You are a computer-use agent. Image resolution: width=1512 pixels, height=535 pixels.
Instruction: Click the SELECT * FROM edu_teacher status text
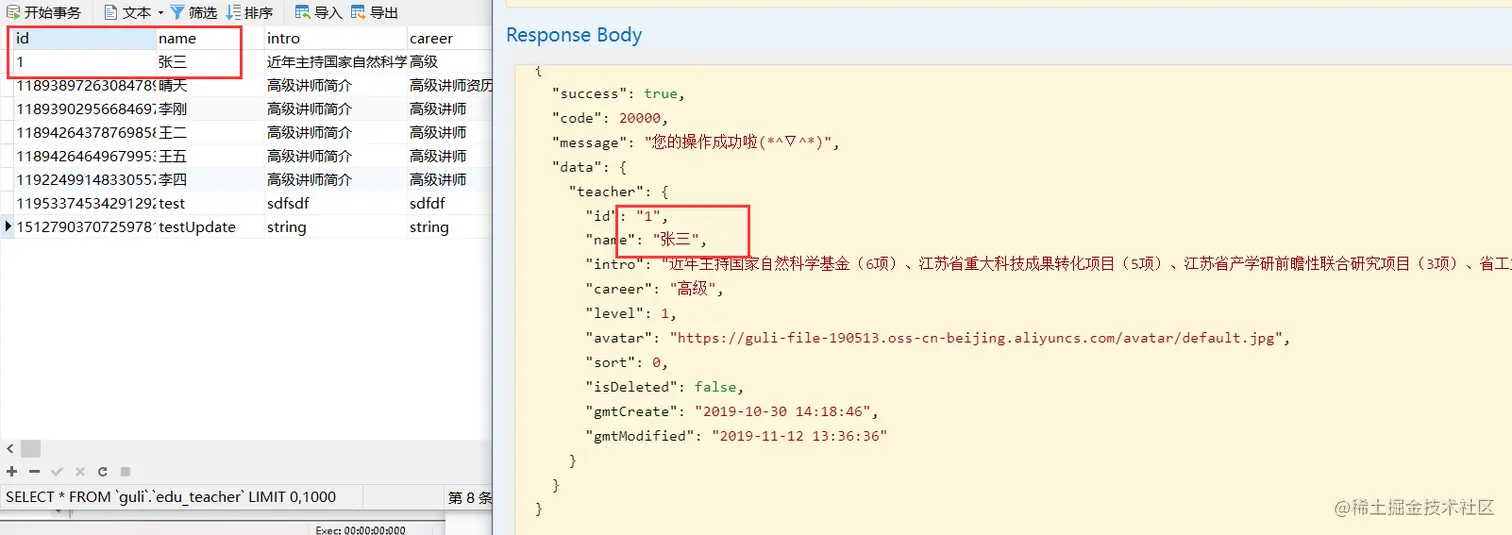[171, 497]
